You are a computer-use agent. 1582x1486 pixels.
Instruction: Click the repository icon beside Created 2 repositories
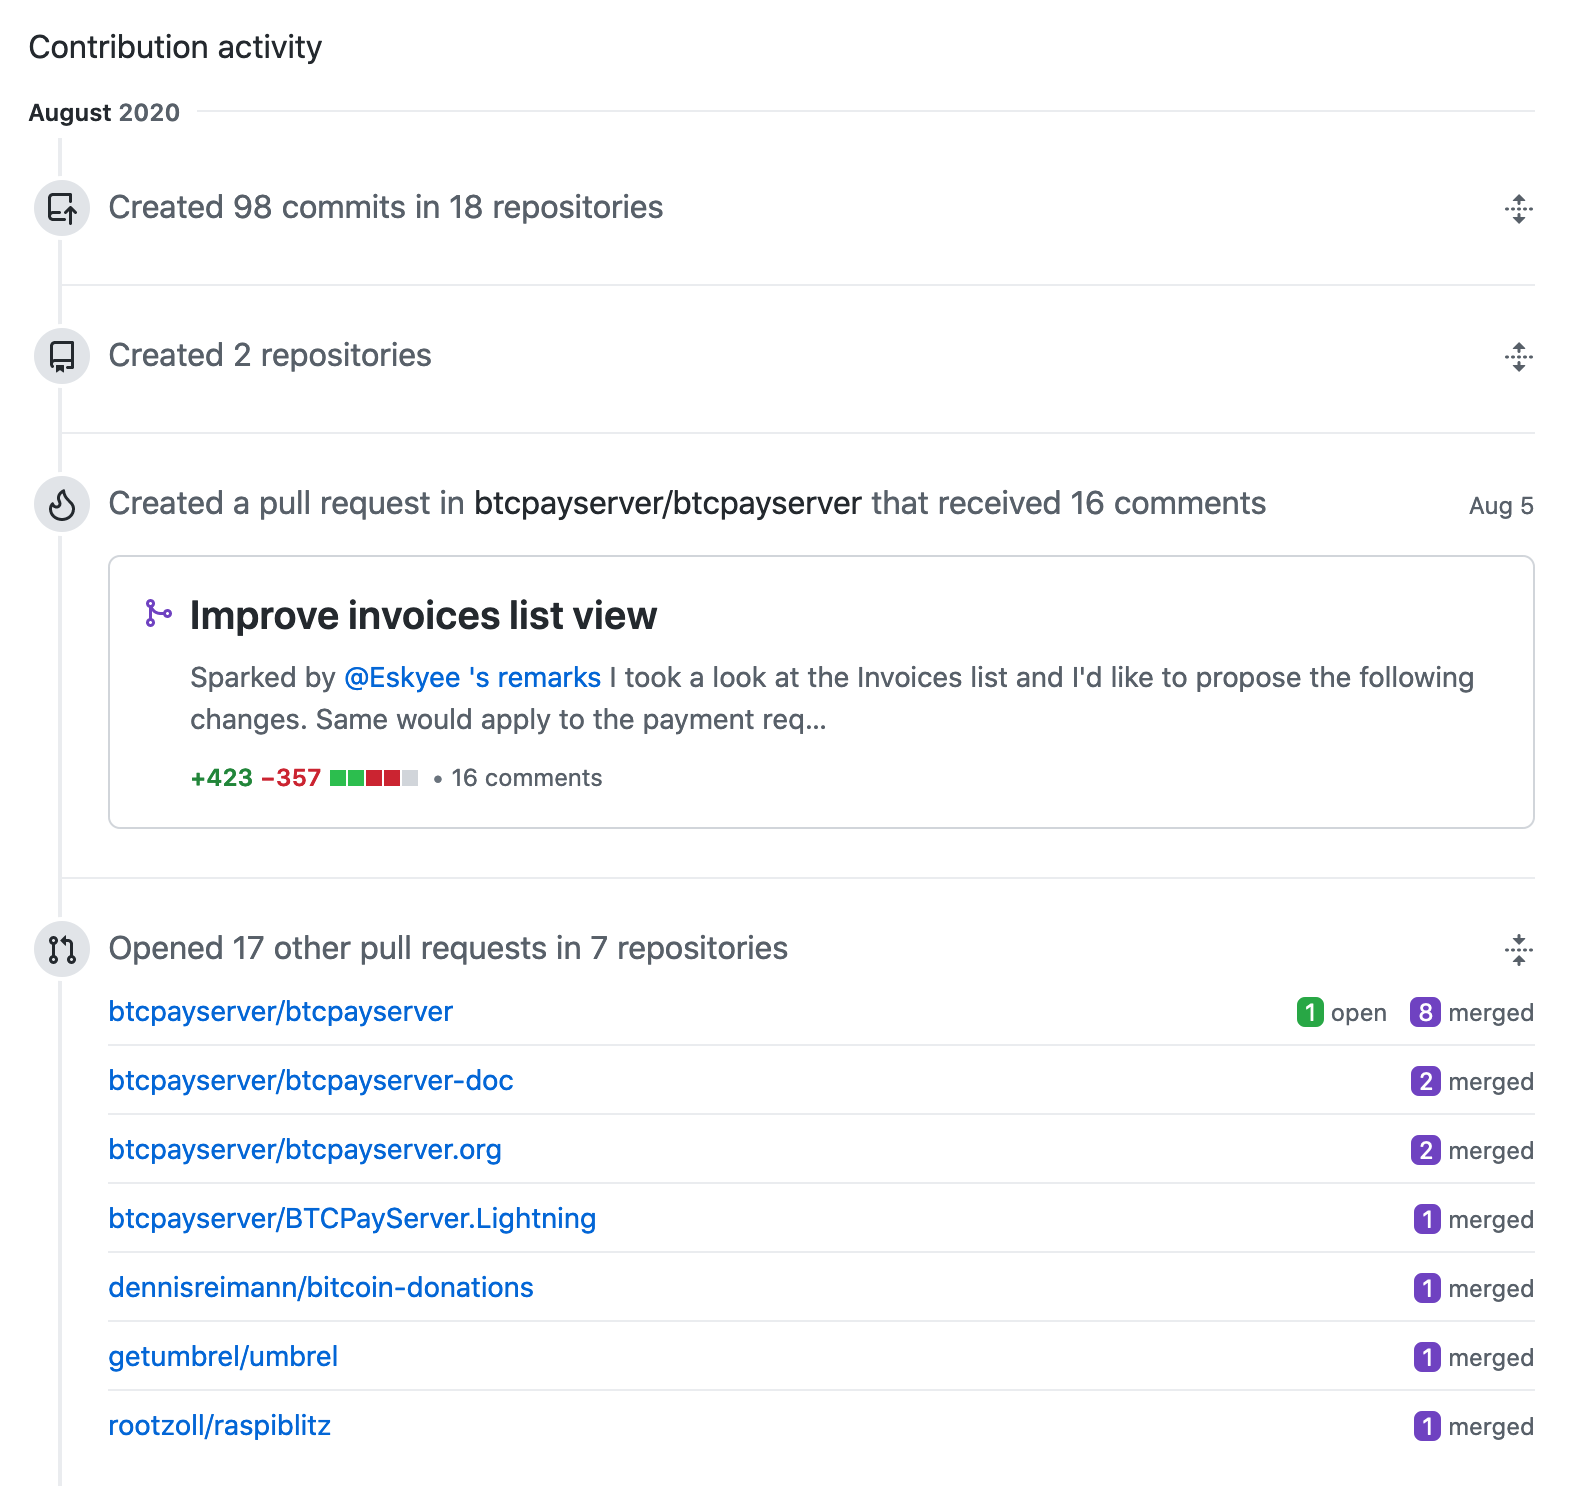(62, 356)
